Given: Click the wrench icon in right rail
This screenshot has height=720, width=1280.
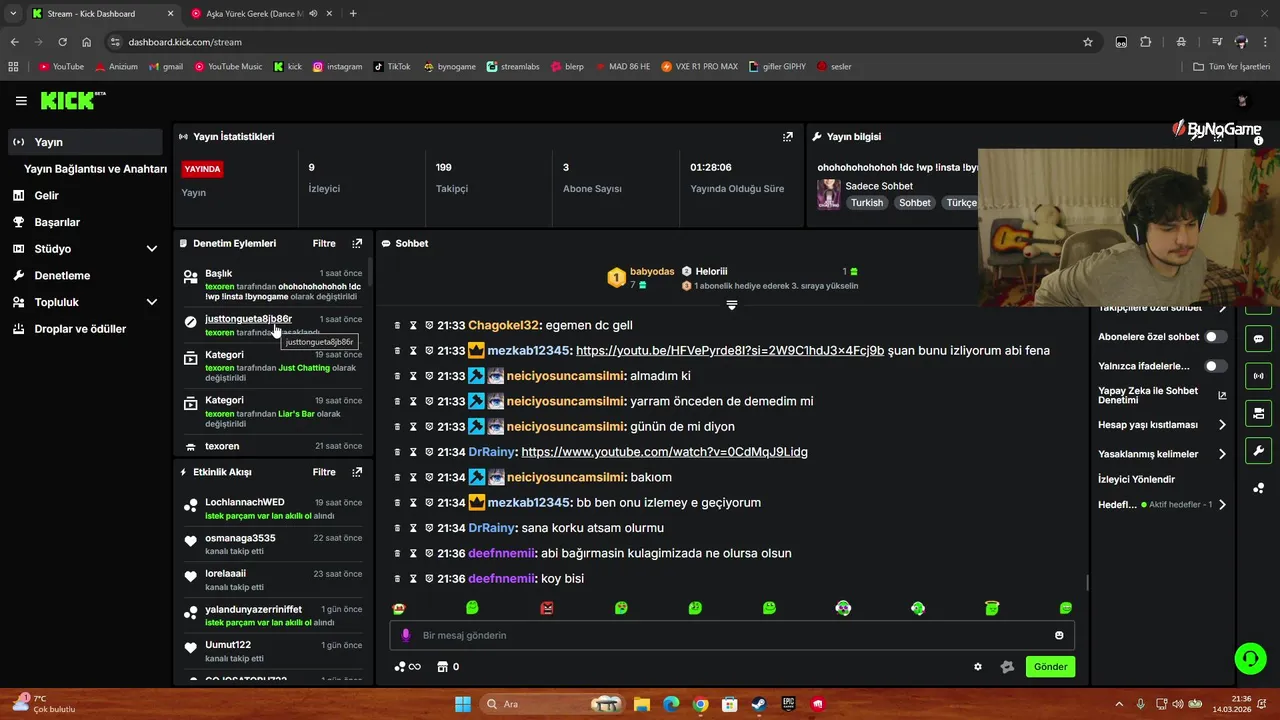Looking at the screenshot, I should point(1258,450).
